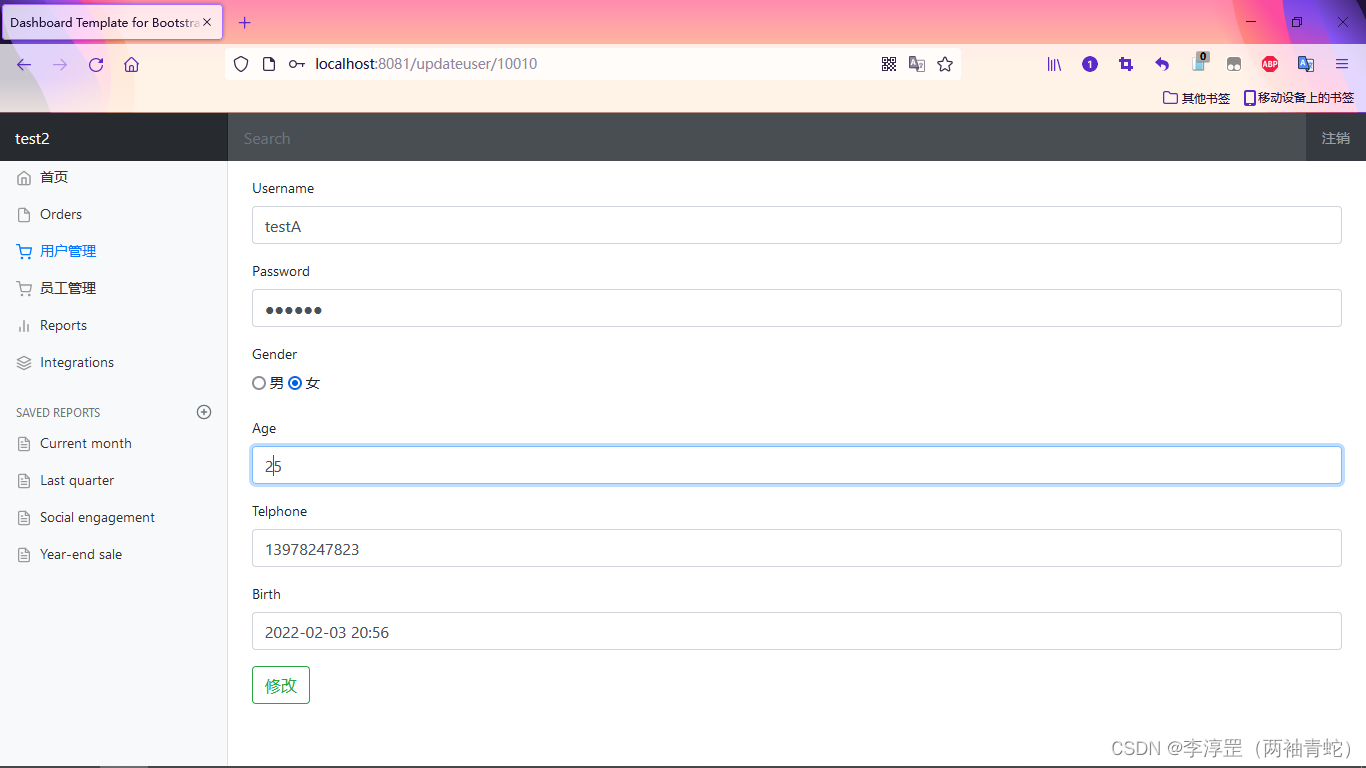Click the crop screenshot extension icon
Viewport: 1366px width, 768px height.
point(1126,64)
